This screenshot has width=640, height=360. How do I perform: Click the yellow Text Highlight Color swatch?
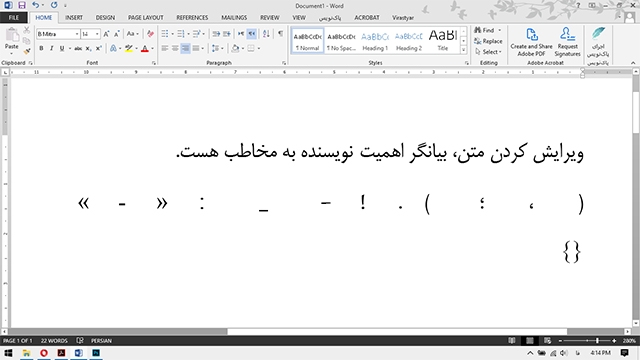point(129,49)
